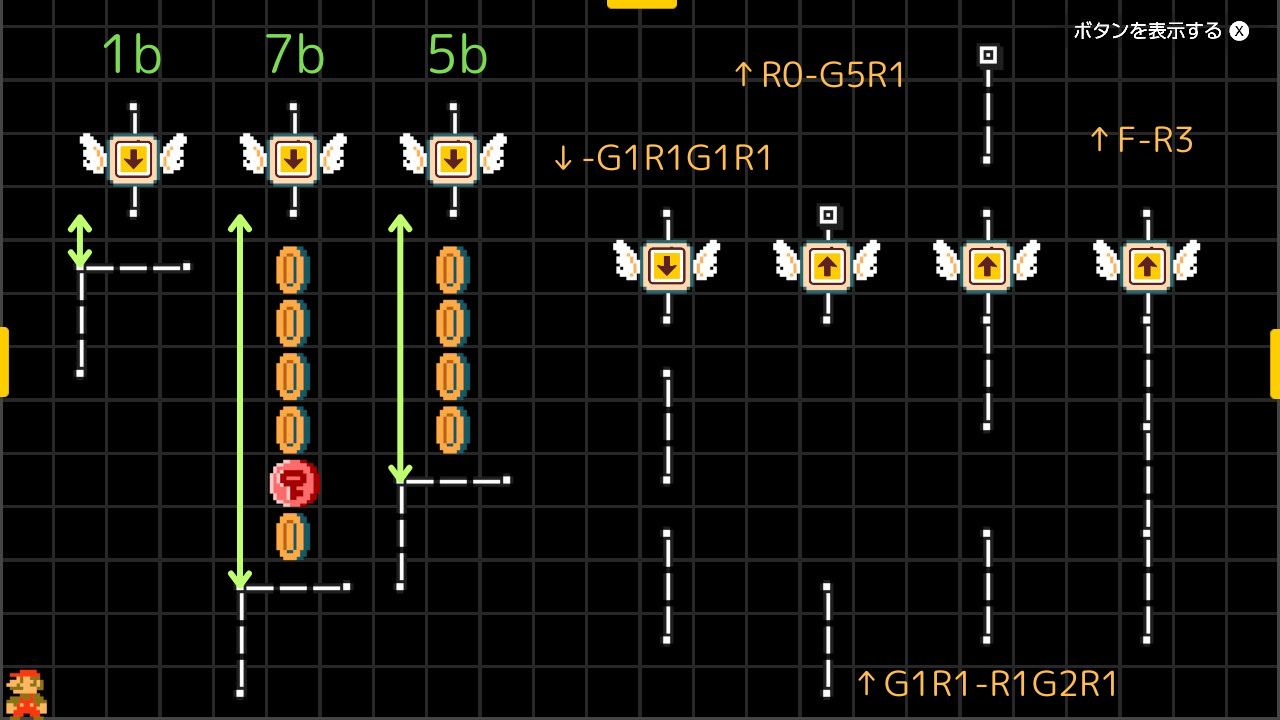Select the Mario character sprite

25,693
